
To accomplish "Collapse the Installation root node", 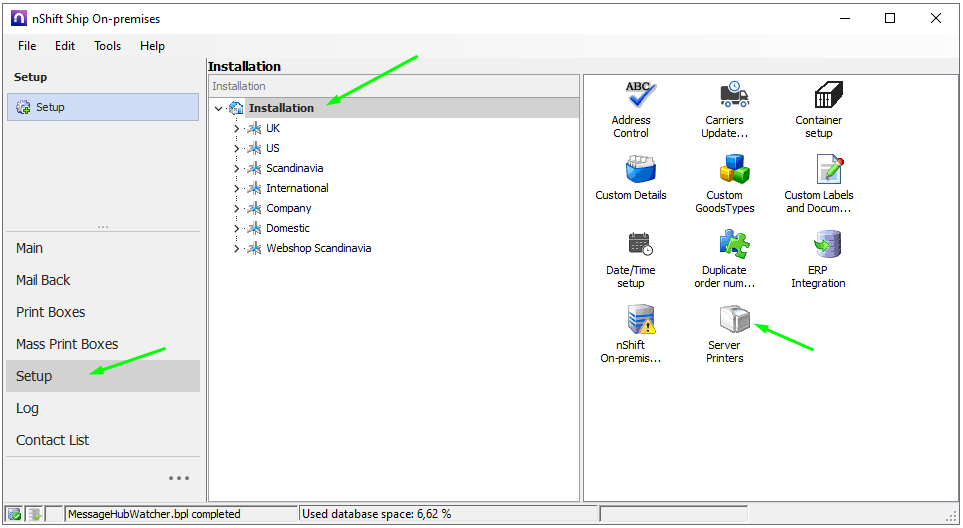I will coord(219,108).
